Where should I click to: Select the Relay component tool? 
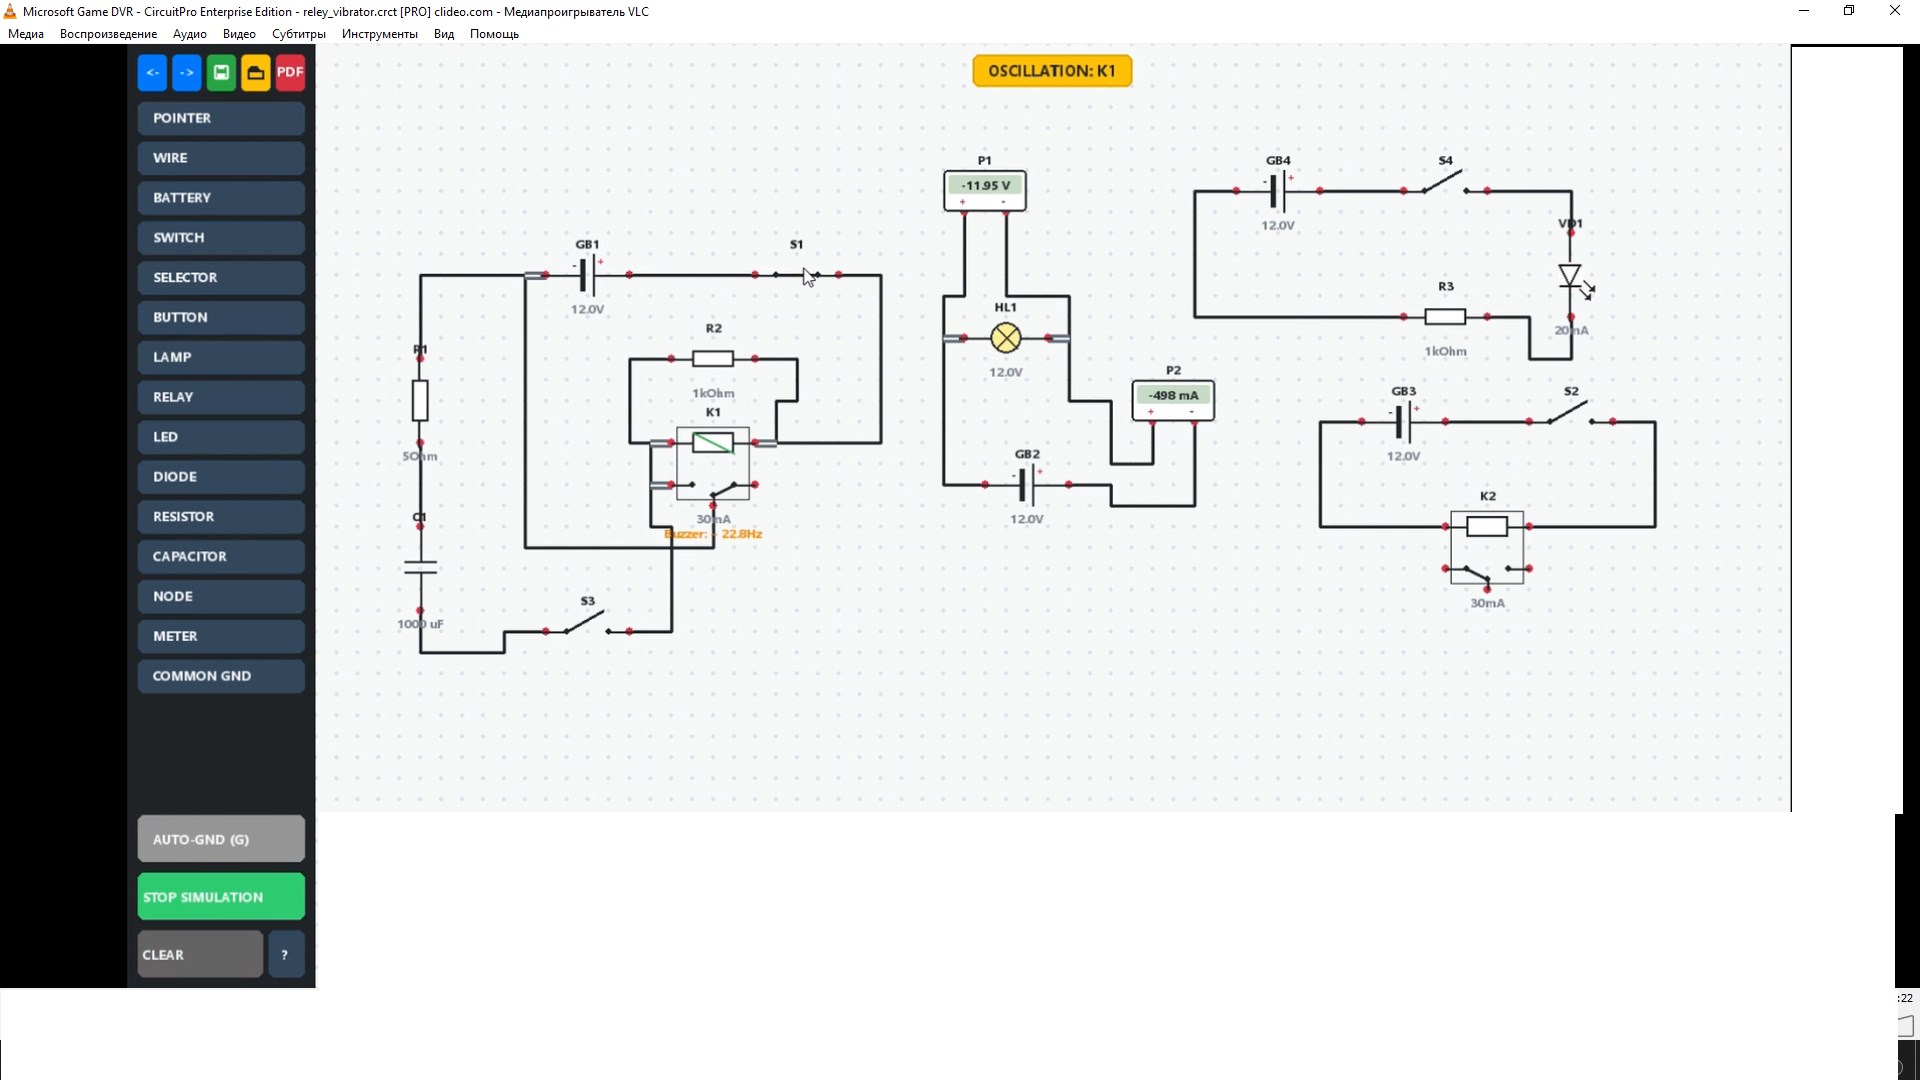221,397
